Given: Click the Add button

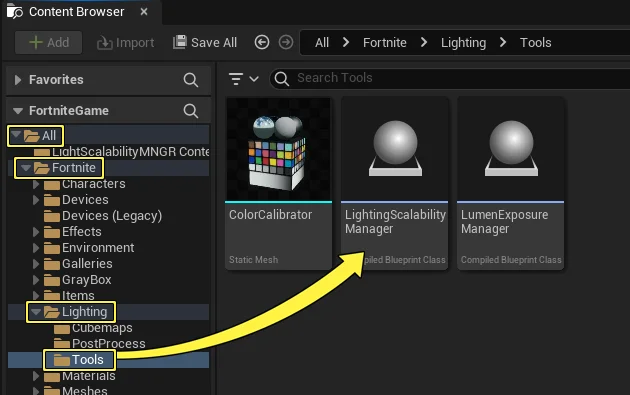Looking at the screenshot, I should click(x=49, y=43).
